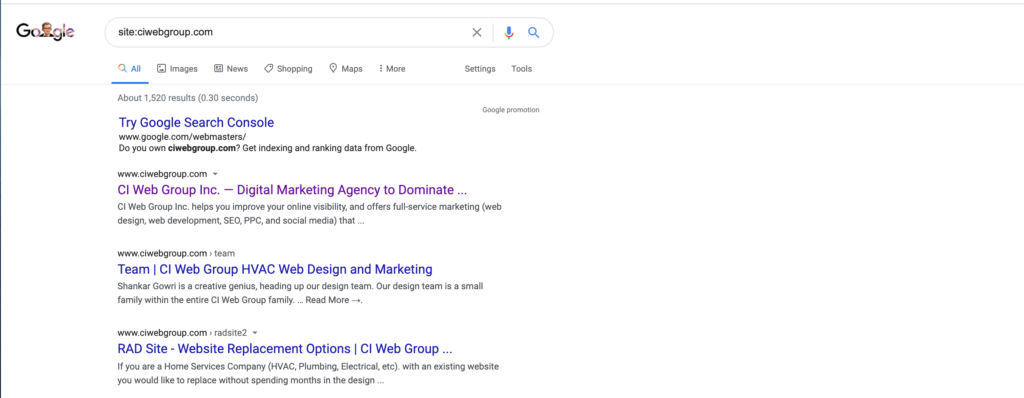Open CI Web Group Inc. Digital Marketing result
Viewport: 1024px width, 398px height.
292,190
